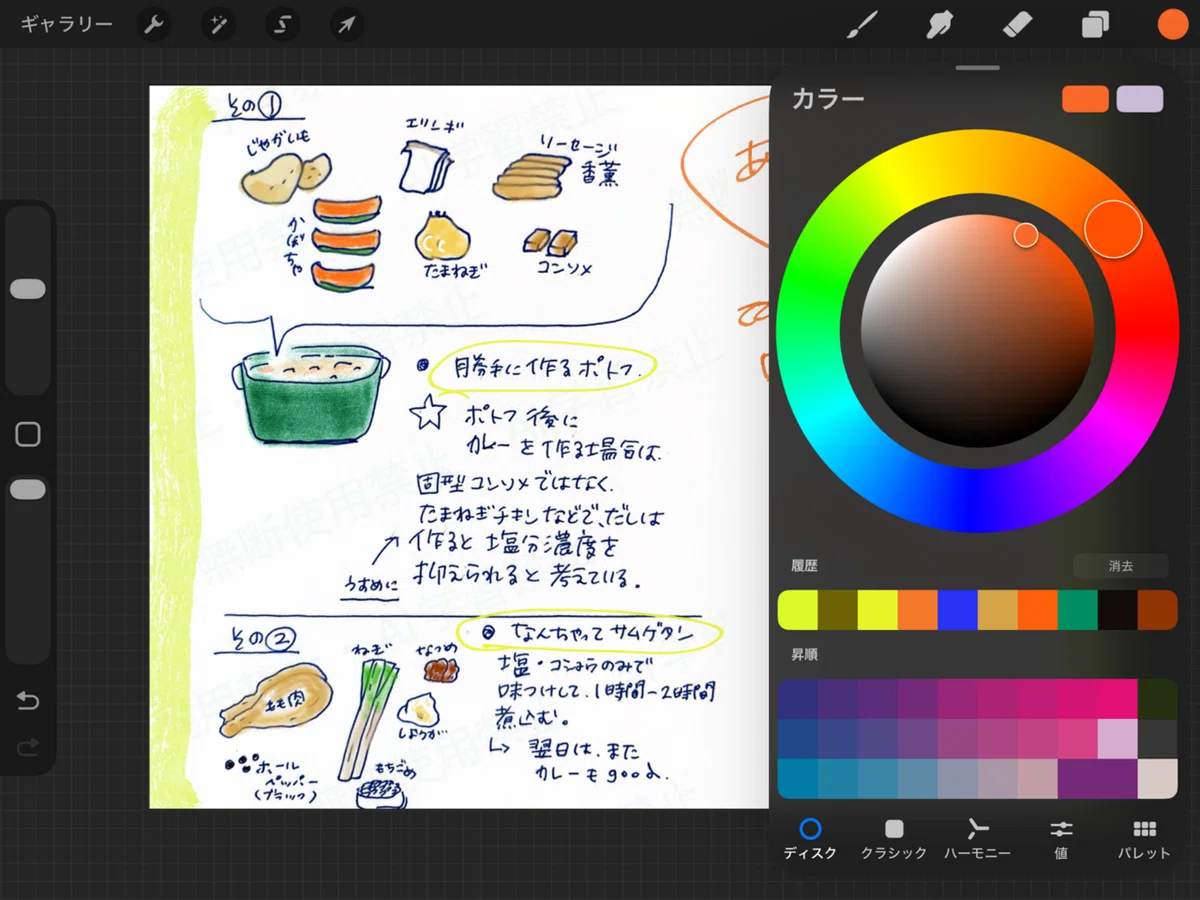
Task: Activate the Transform arrow tool
Action: pos(345,25)
